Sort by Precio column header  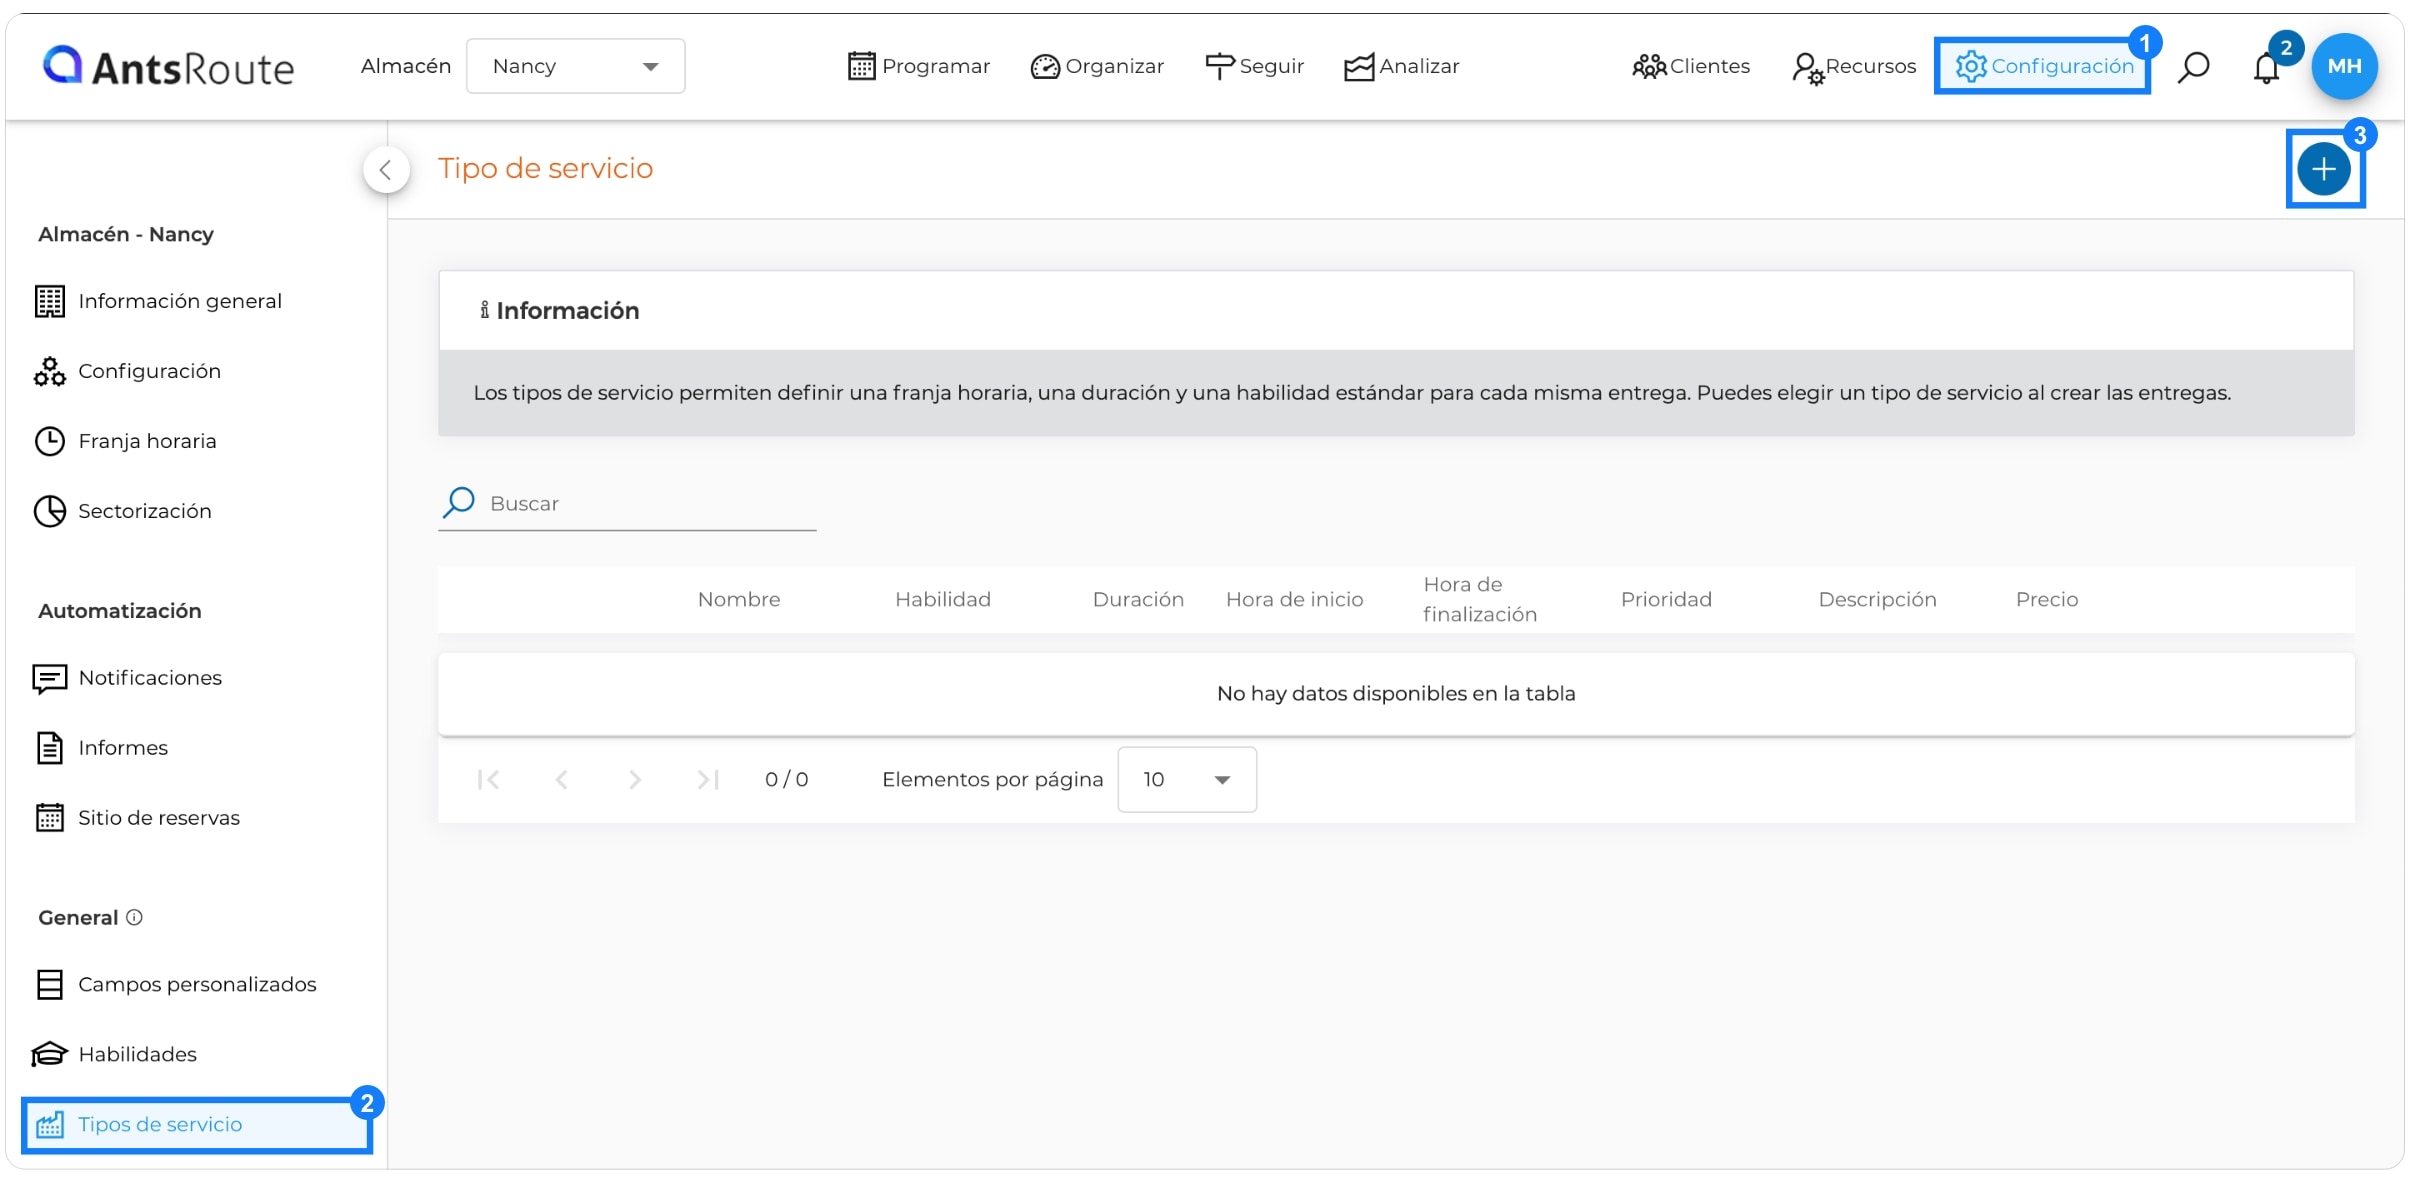point(2046,599)
